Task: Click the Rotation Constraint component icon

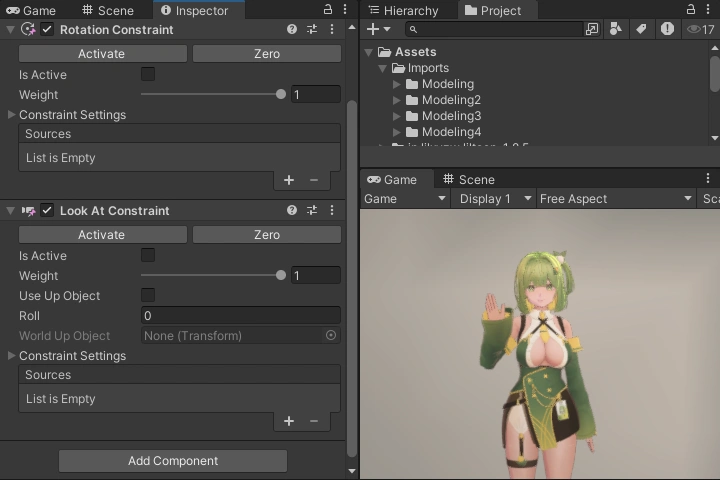Action: tap(28, 30)
